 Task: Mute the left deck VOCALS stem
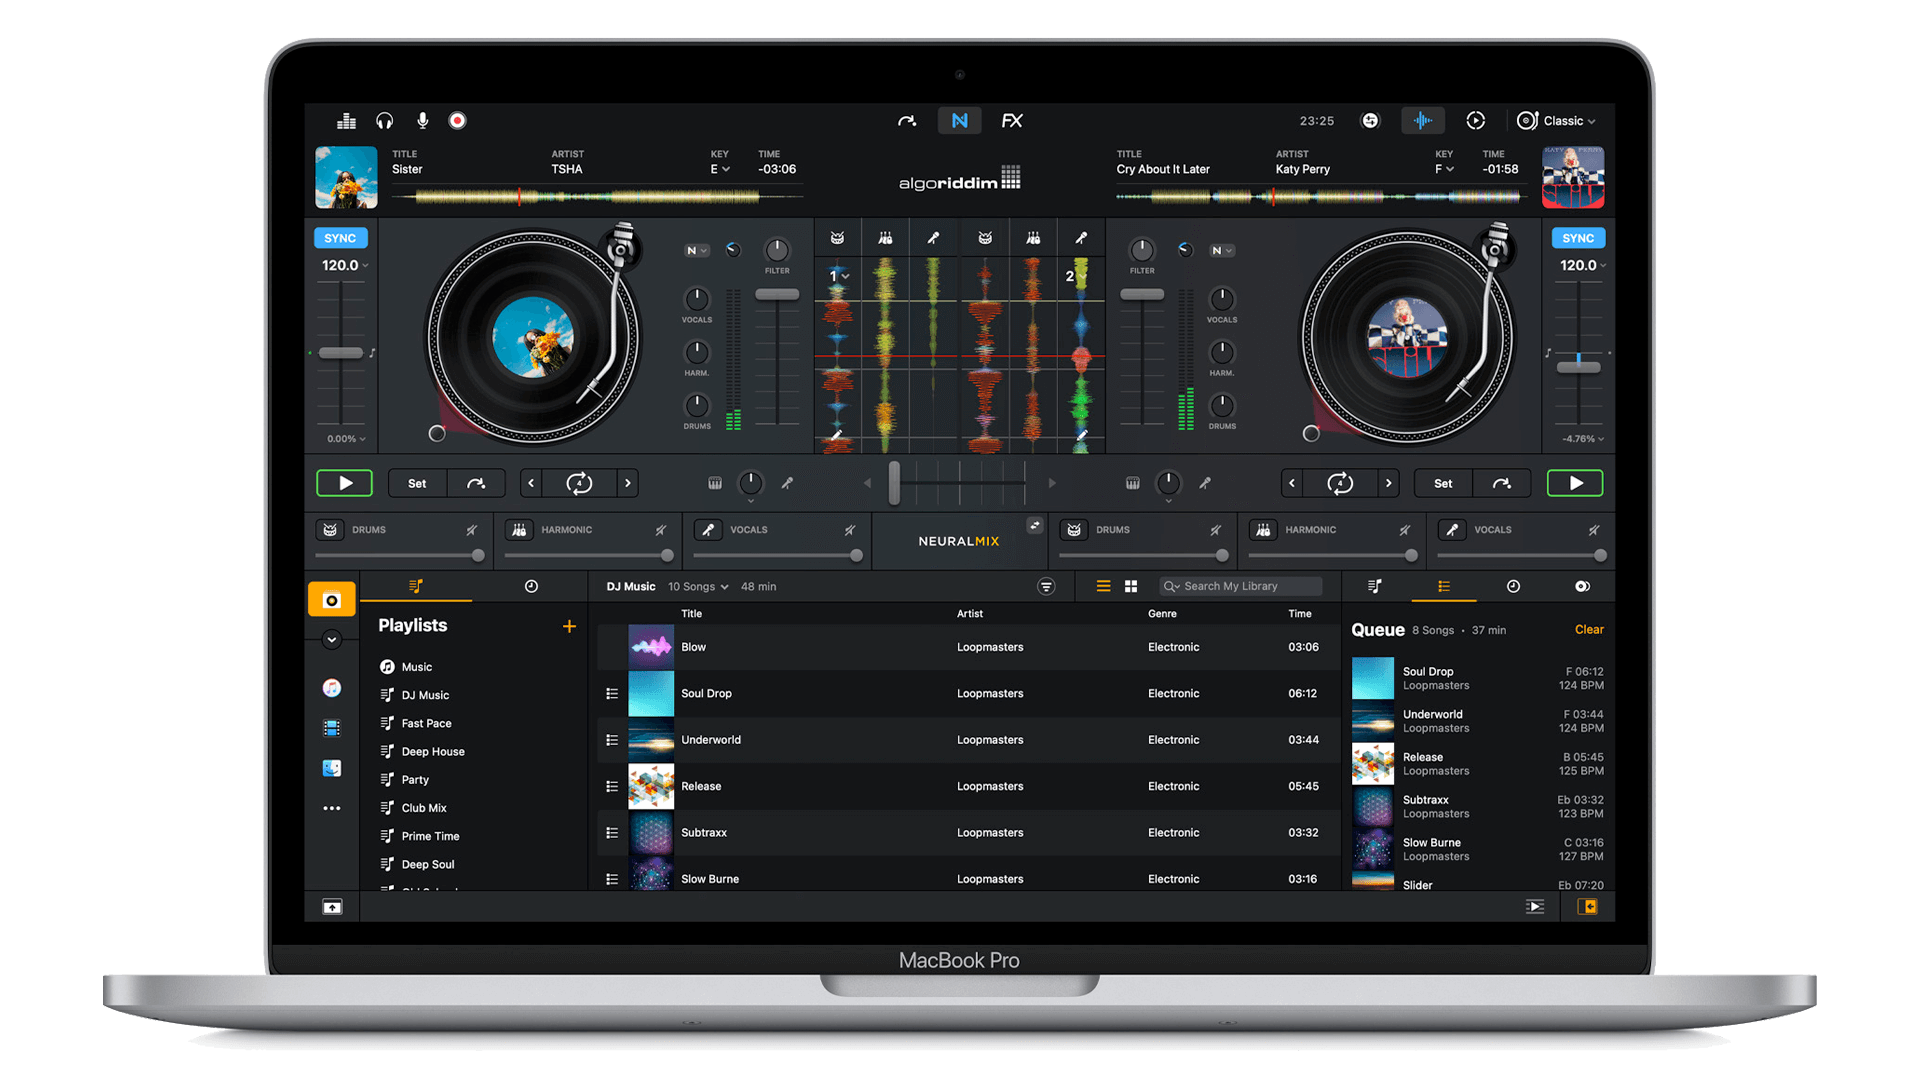(x=849, y=530)
